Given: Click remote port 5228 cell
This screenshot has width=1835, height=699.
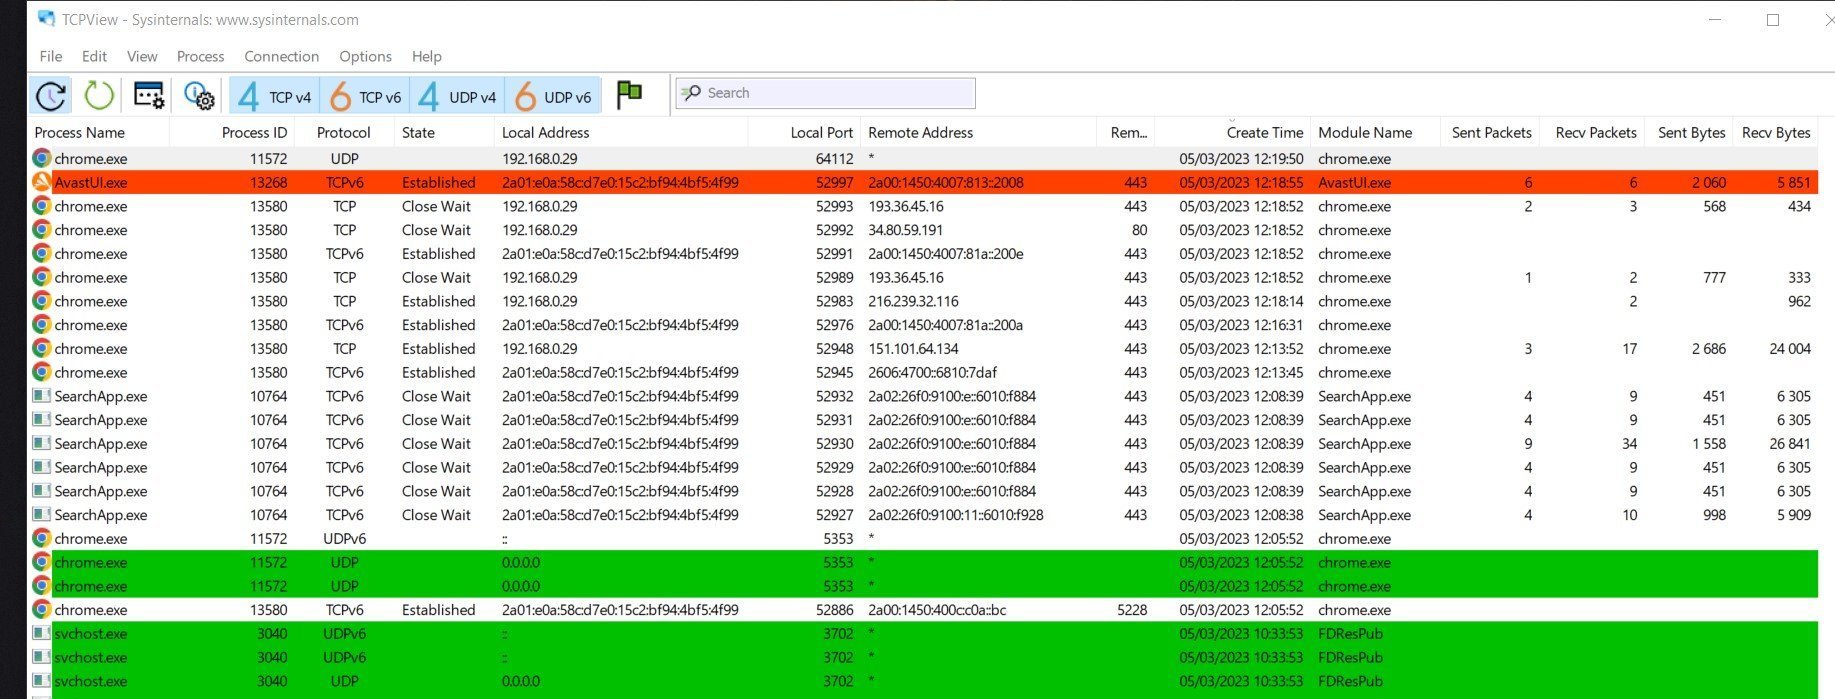Looking at the screenshot, I should point(1132,610).
